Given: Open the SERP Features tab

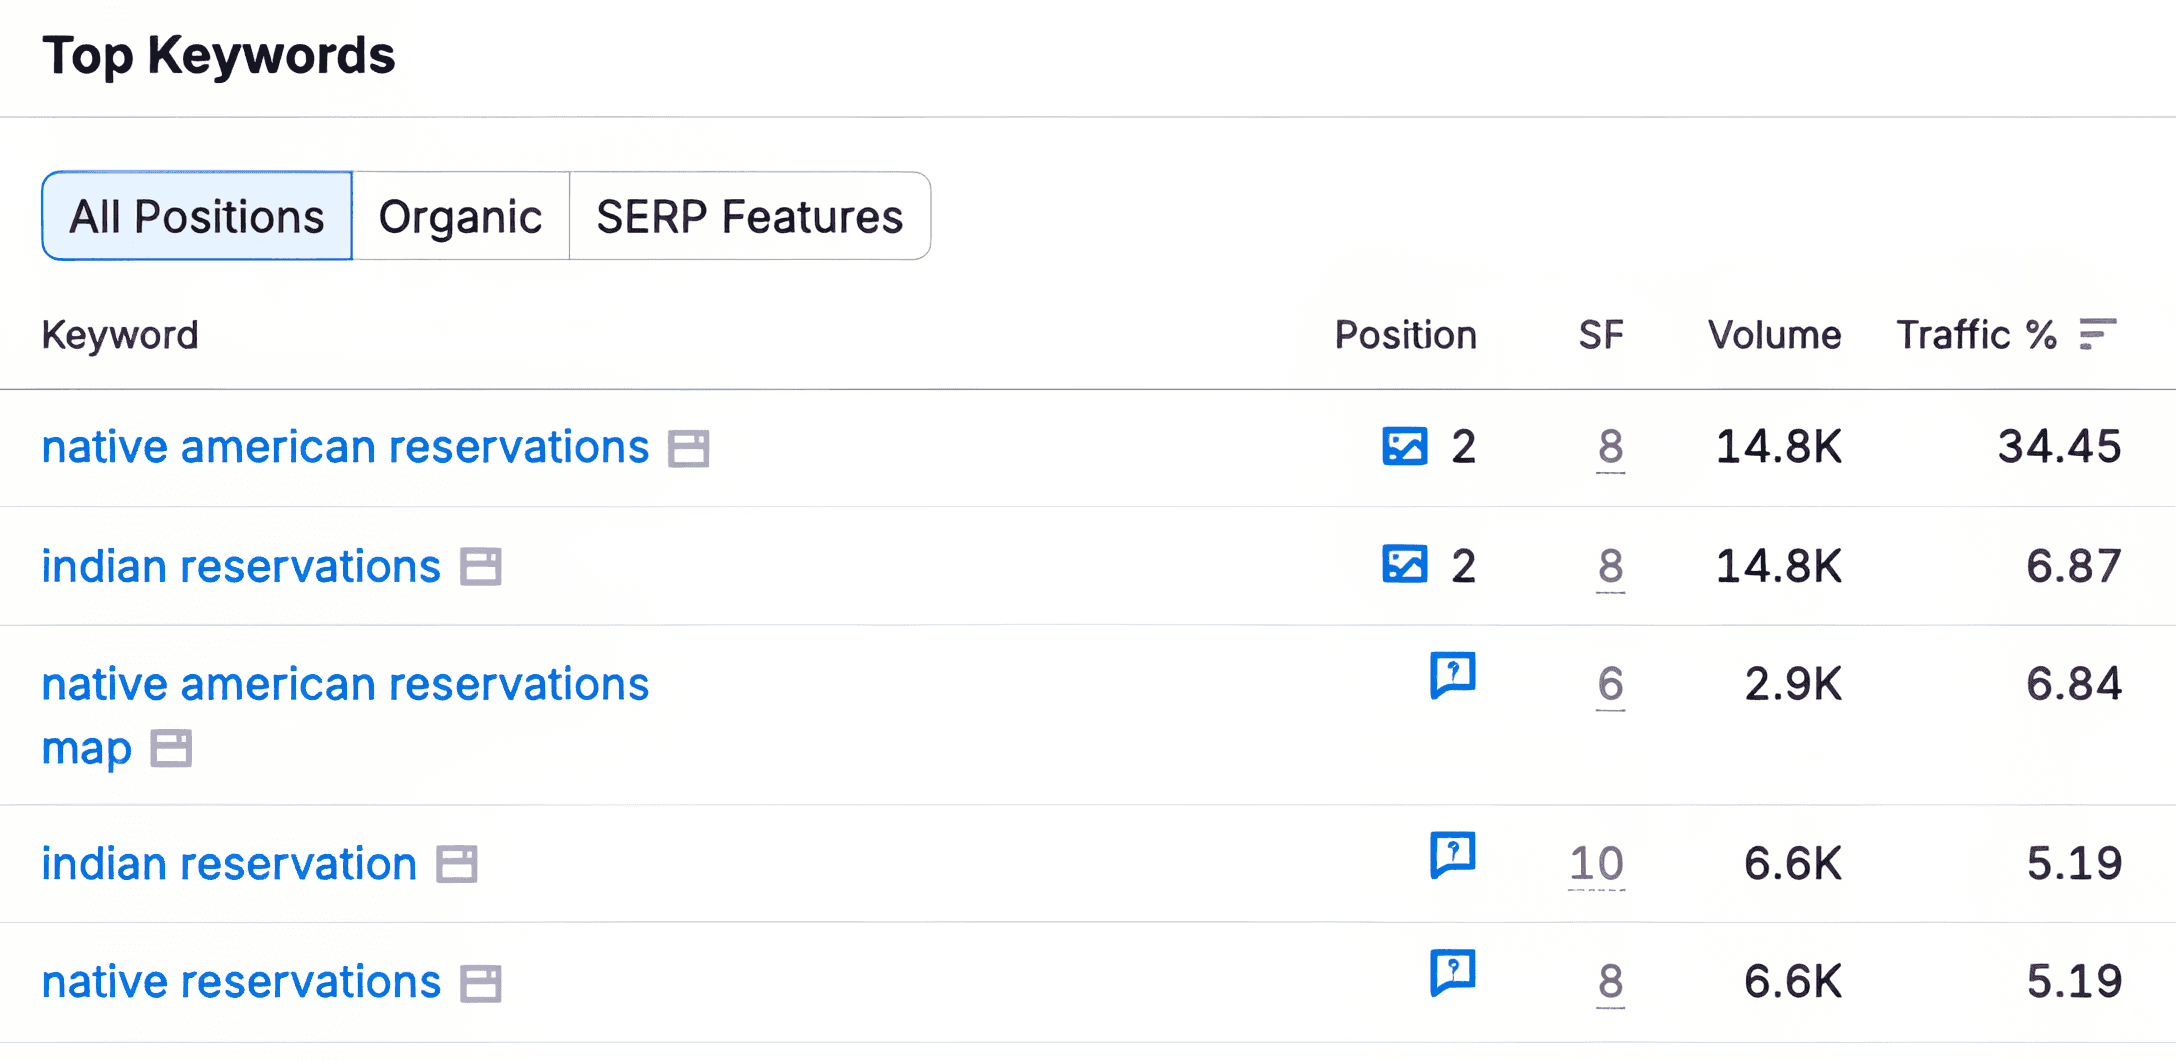Looking at the screenshot, I should point(748,216).
